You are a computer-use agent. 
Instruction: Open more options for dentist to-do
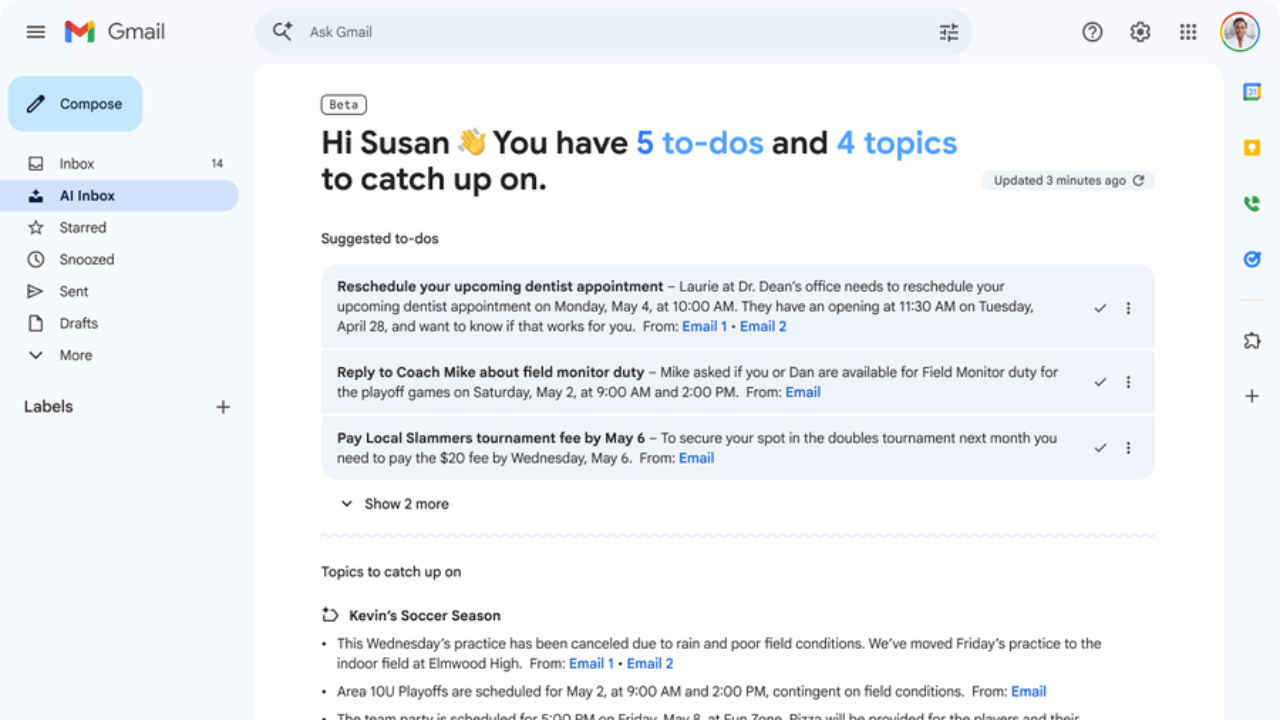click(x=1128, y=308)
